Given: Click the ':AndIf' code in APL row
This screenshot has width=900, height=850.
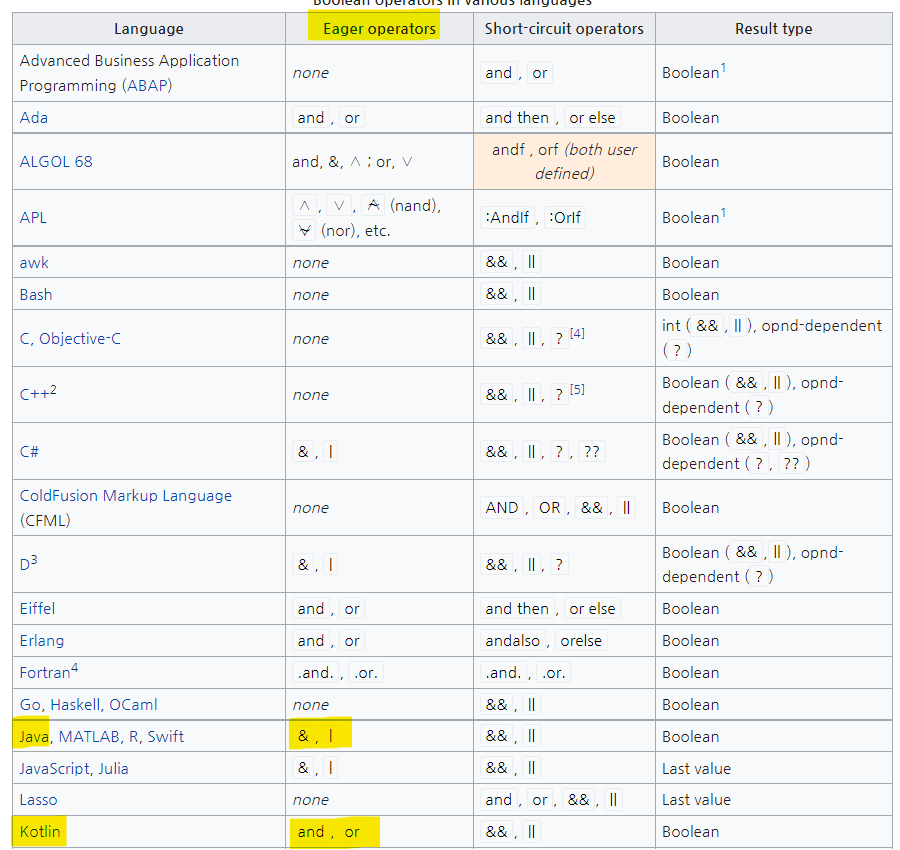Looking at the screenshot, I should coord(507,218).
